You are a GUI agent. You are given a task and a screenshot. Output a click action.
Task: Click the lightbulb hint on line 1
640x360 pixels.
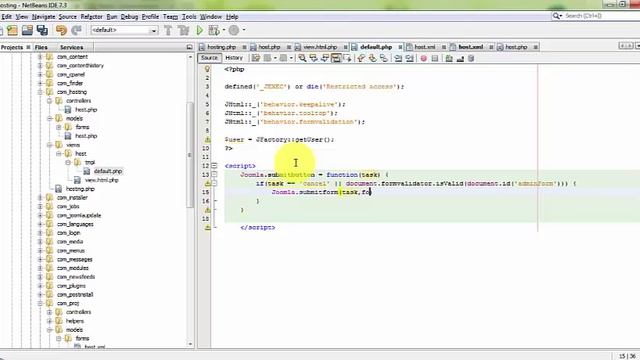click(x=207, y=69)
